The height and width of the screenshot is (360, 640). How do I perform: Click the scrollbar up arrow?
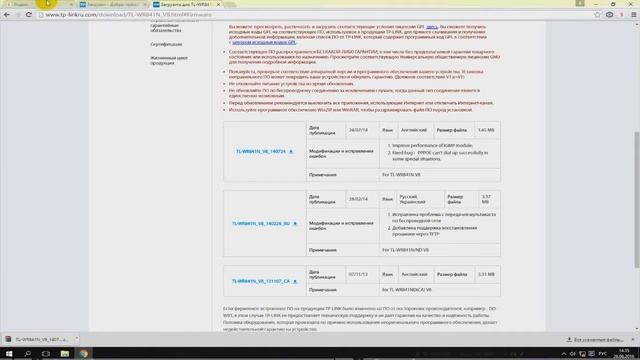click(x=637, y=24)
